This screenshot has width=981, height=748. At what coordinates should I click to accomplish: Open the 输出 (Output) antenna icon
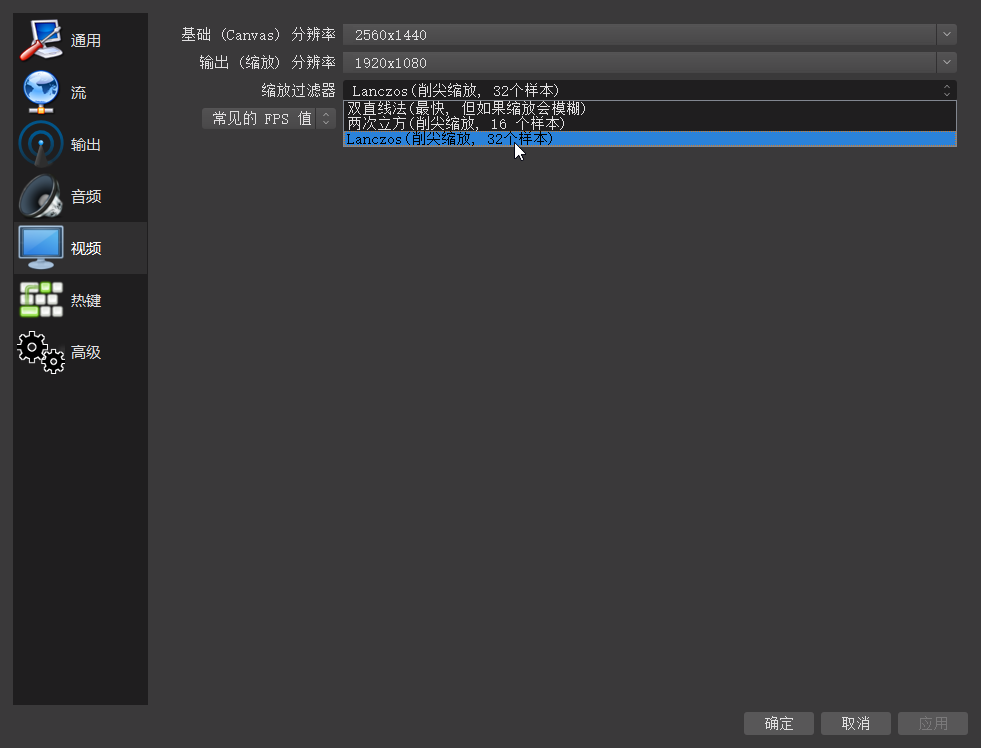click(x=41, y=144)
